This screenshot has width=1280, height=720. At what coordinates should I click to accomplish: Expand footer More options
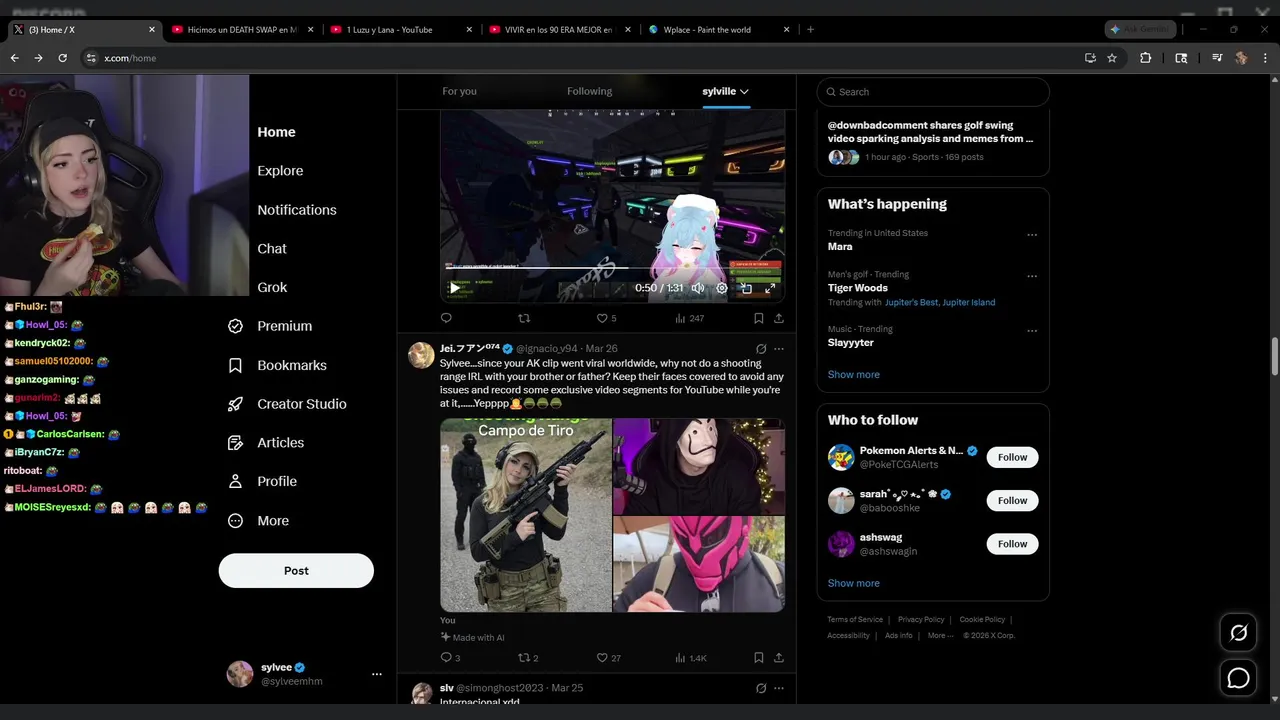point(940,636)
